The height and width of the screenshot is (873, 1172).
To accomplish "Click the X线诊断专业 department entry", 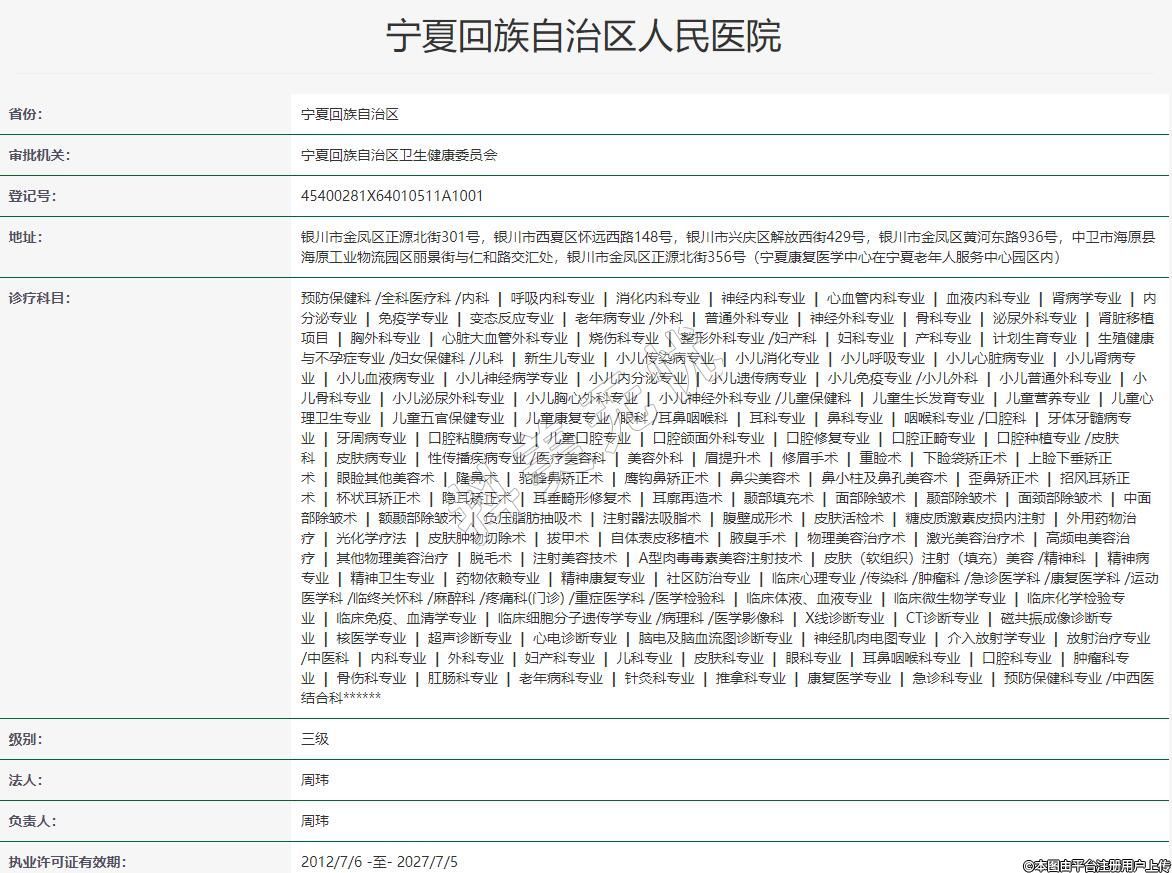I will (x=845, y=618).
